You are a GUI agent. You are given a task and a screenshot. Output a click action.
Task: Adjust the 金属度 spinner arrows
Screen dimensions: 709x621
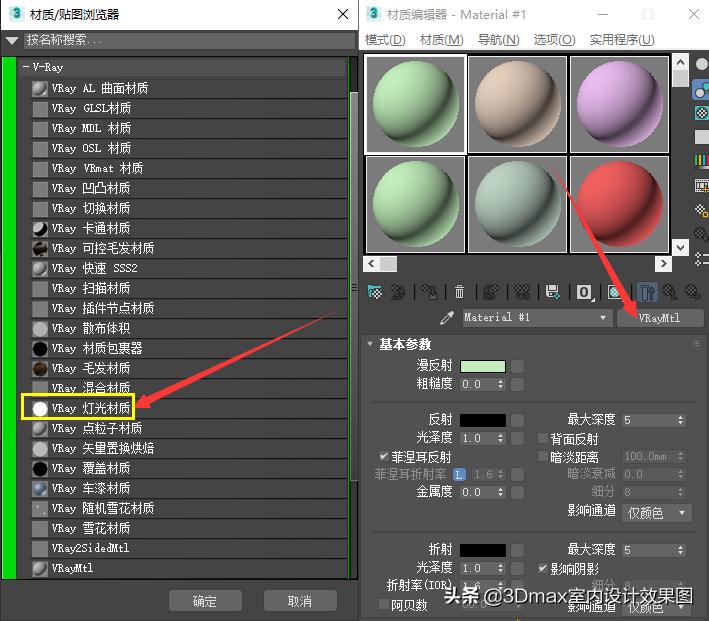500,492
